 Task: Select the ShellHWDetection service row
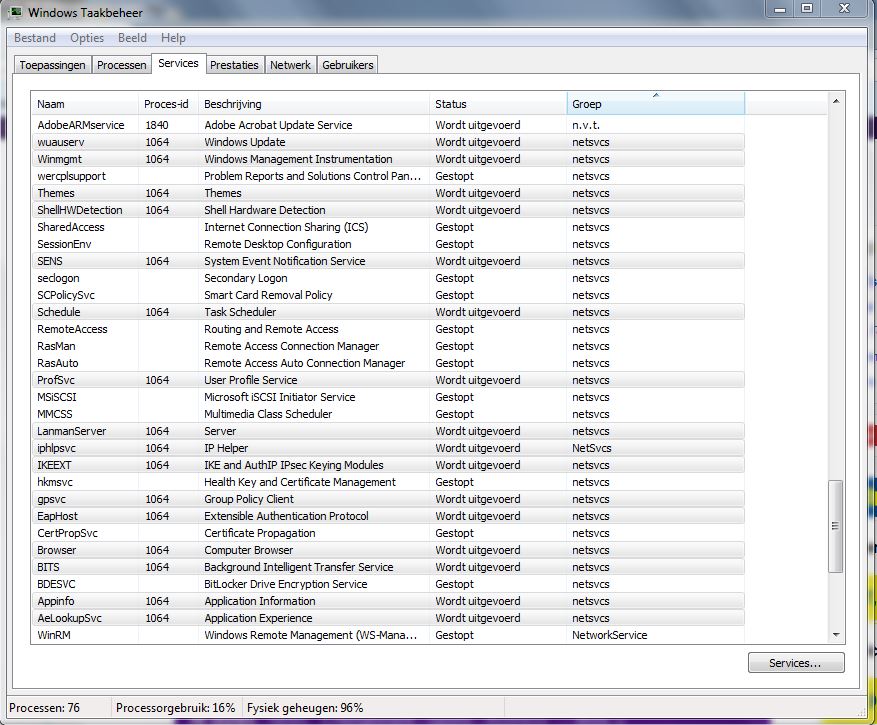[388, 210]
